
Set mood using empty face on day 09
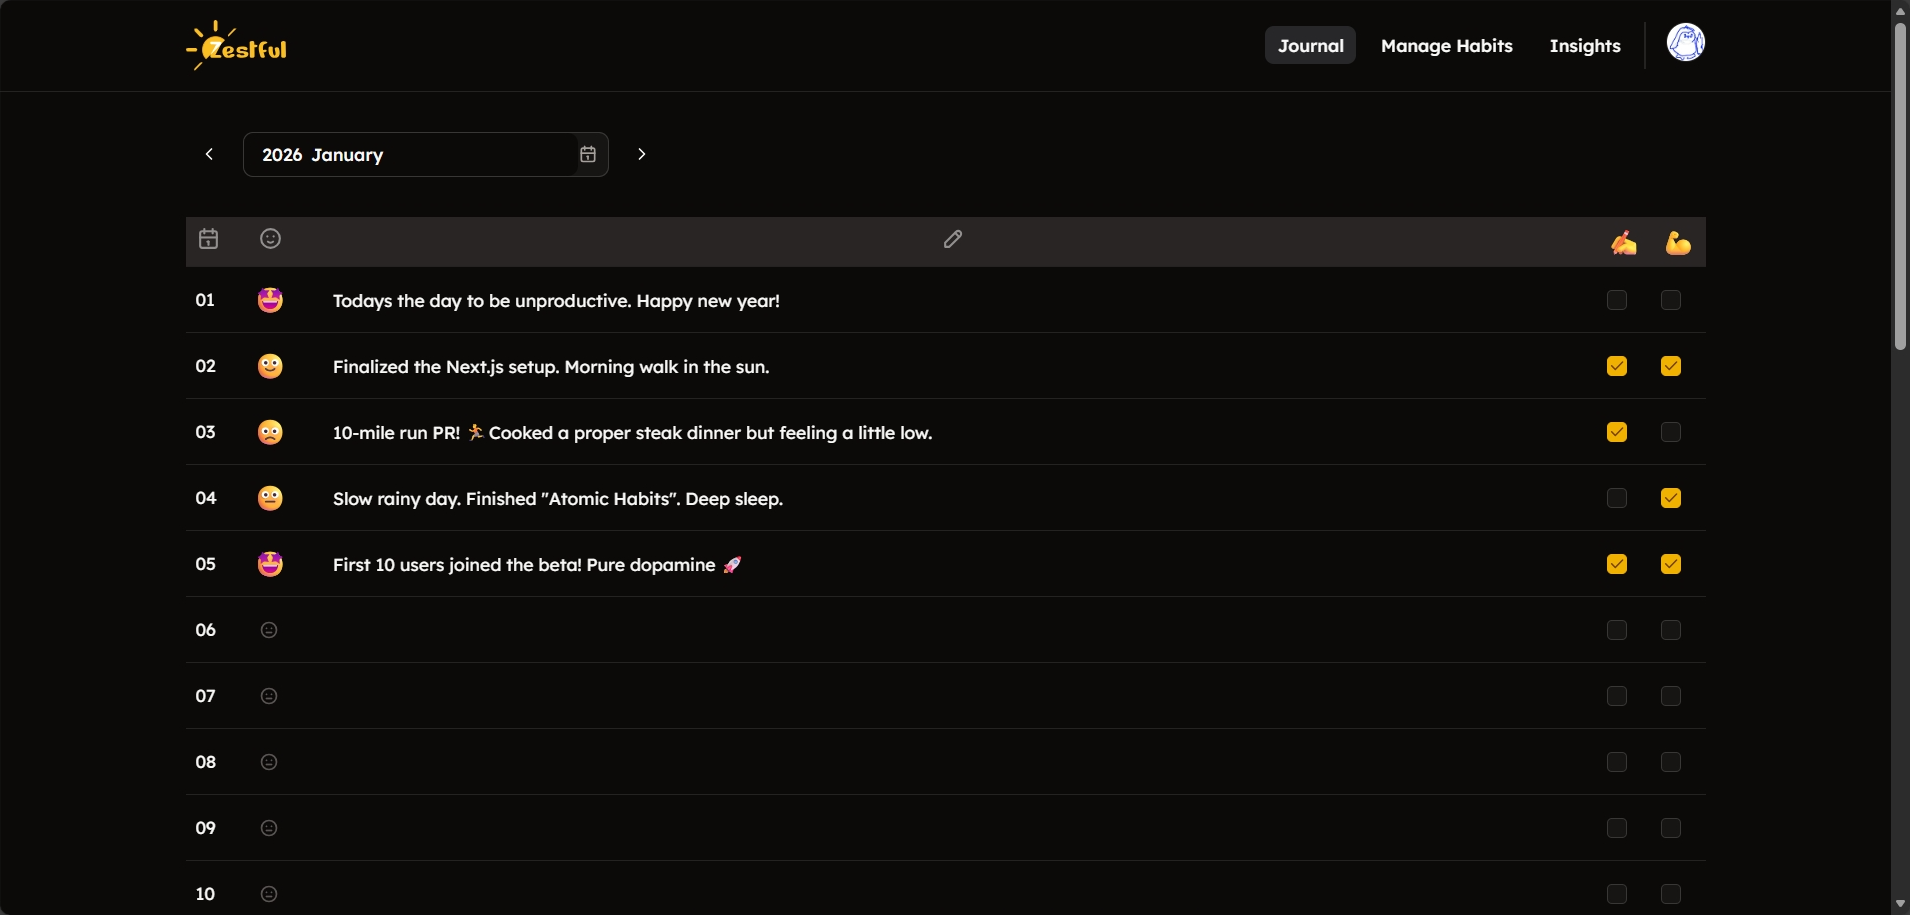click(x=269, y=828)
